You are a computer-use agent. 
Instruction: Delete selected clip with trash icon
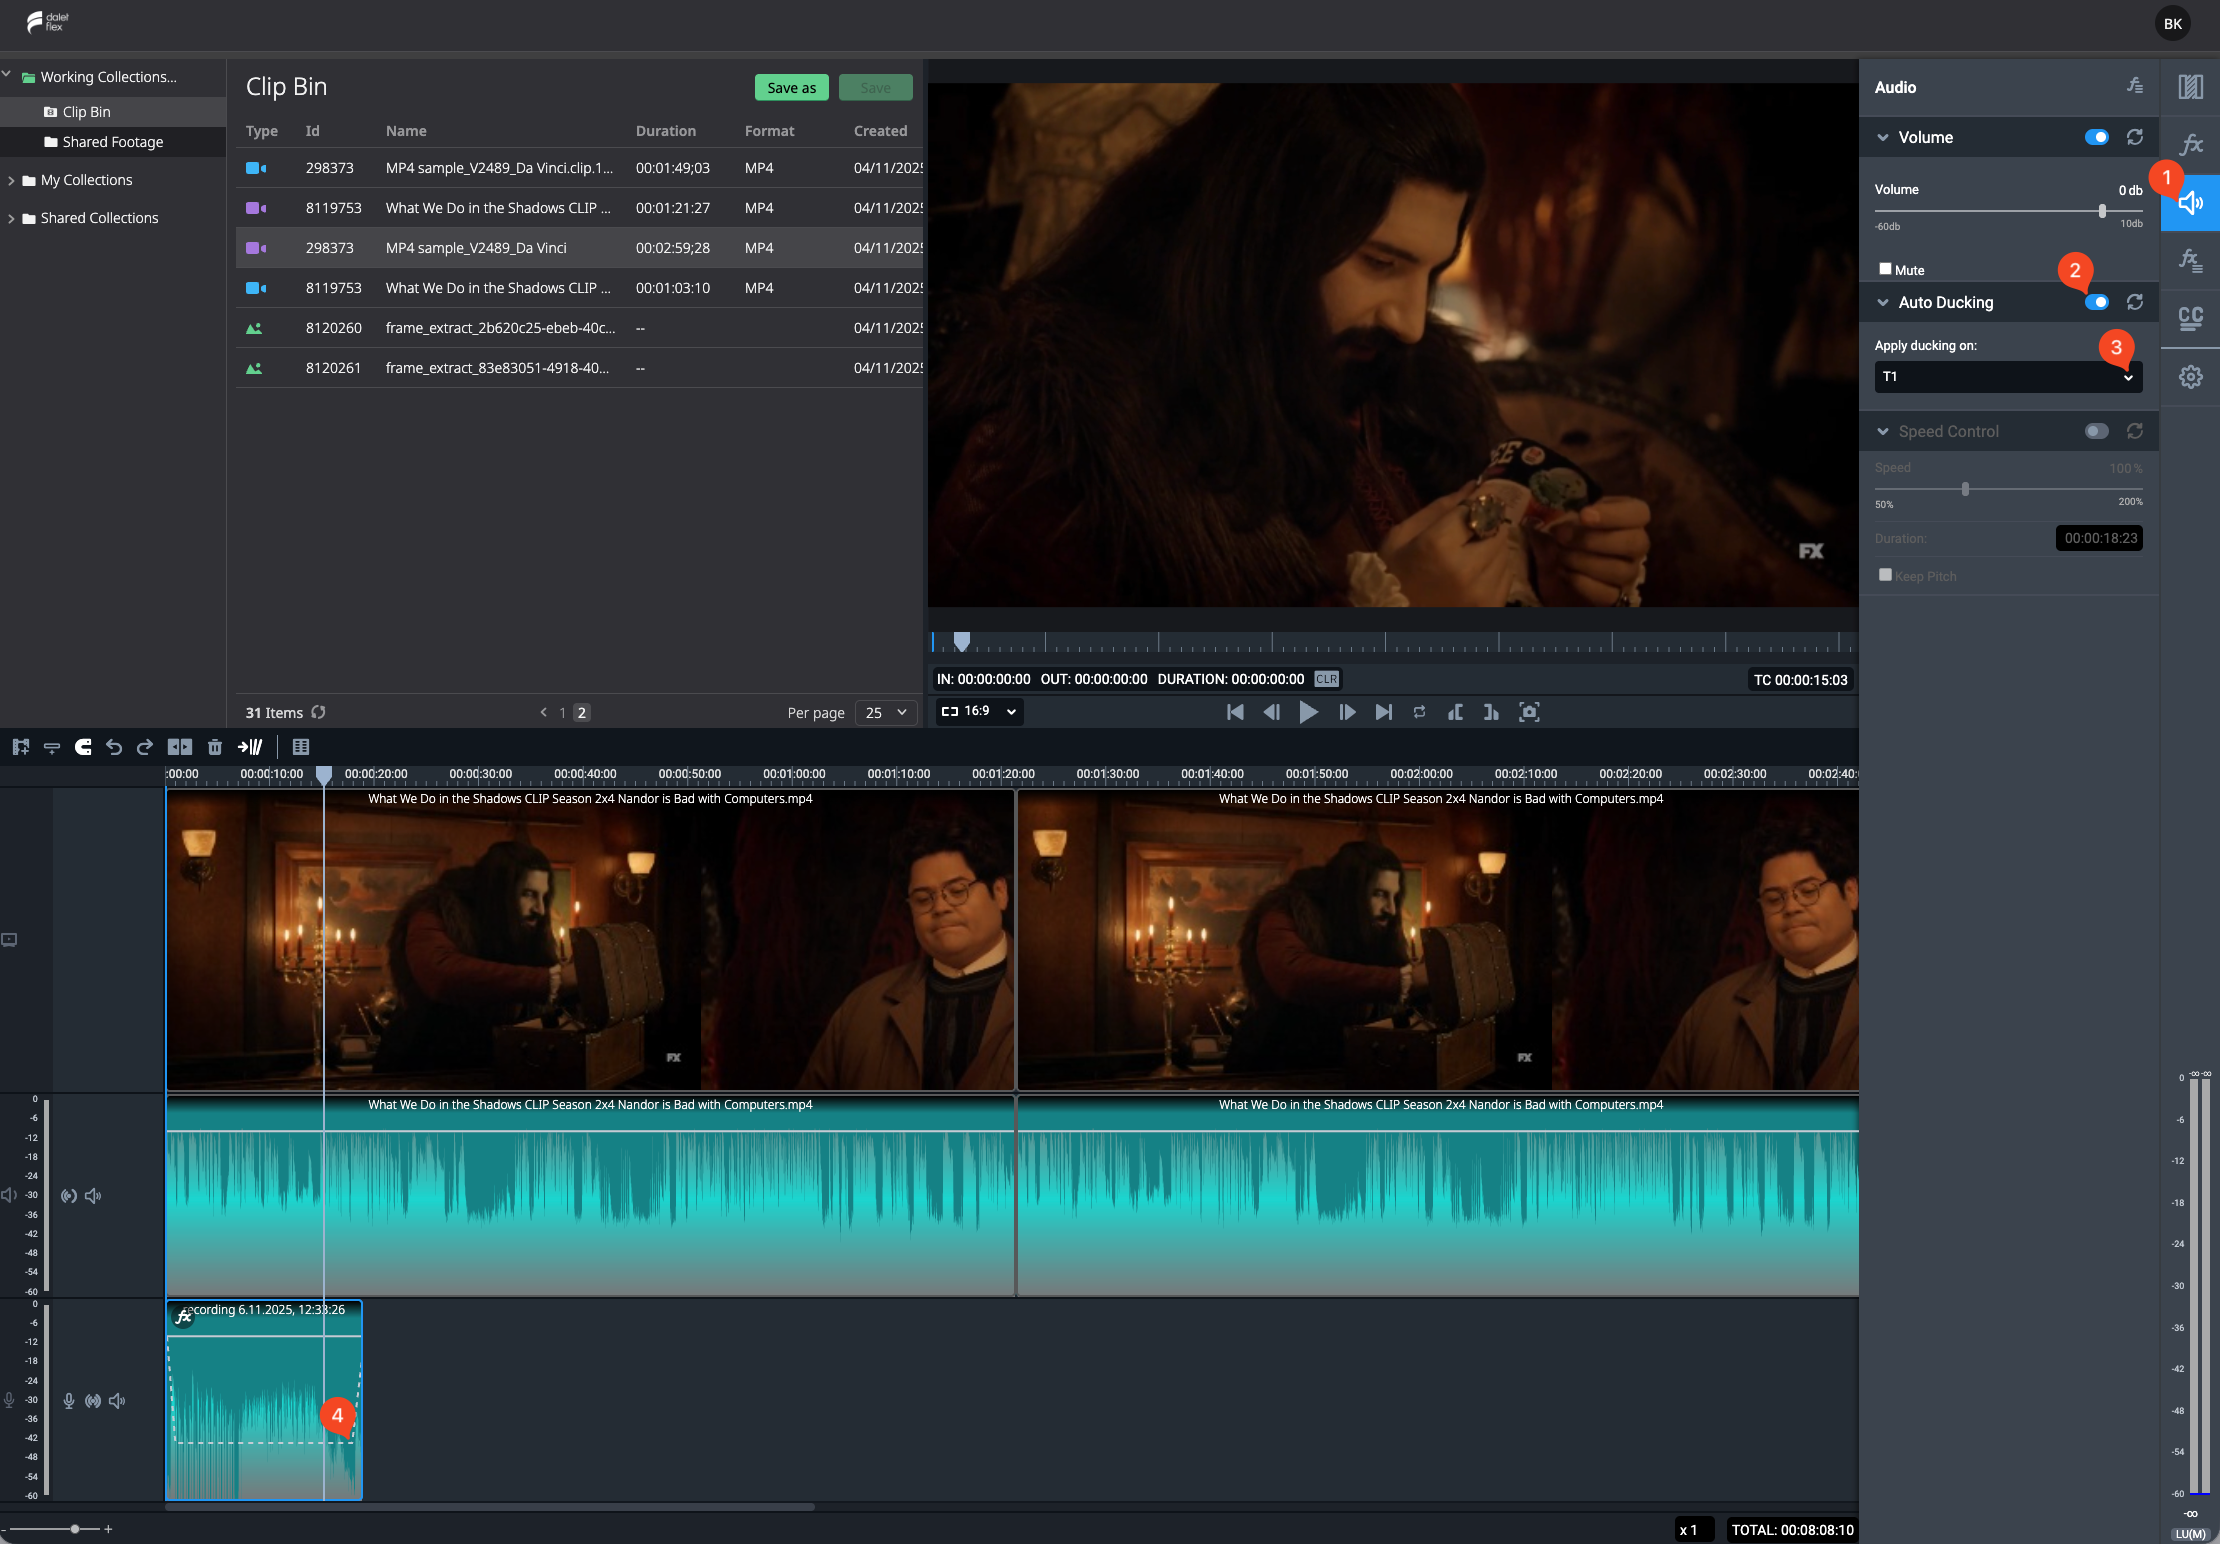tap(214, 747)
